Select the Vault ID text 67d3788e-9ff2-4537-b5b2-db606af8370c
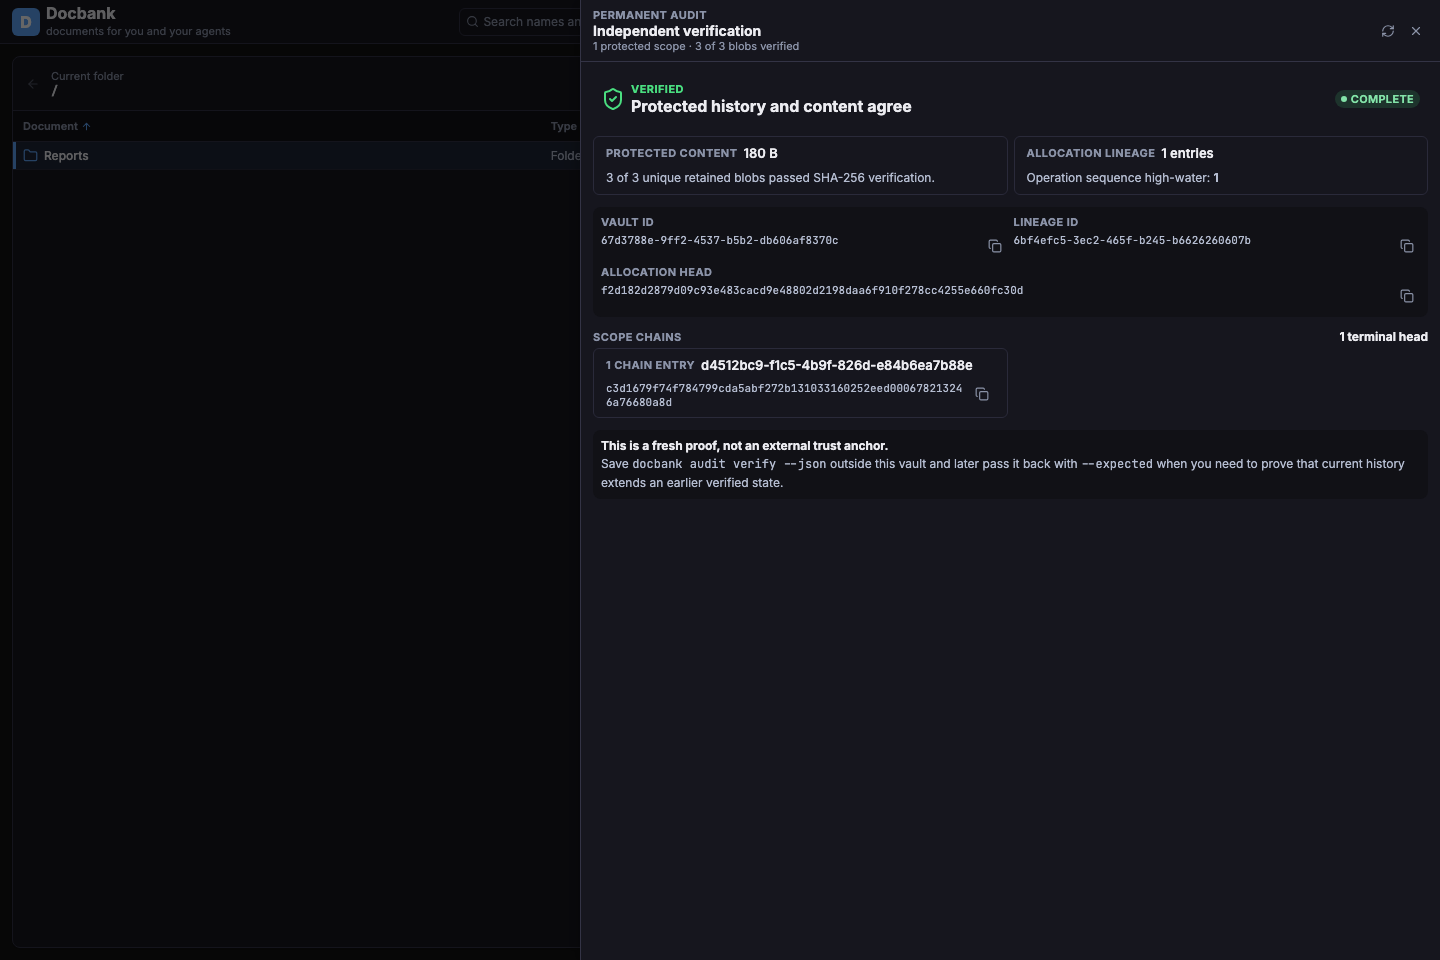Image resolution: width=1440 pixels, height=960 pixels. pos(720,240)
